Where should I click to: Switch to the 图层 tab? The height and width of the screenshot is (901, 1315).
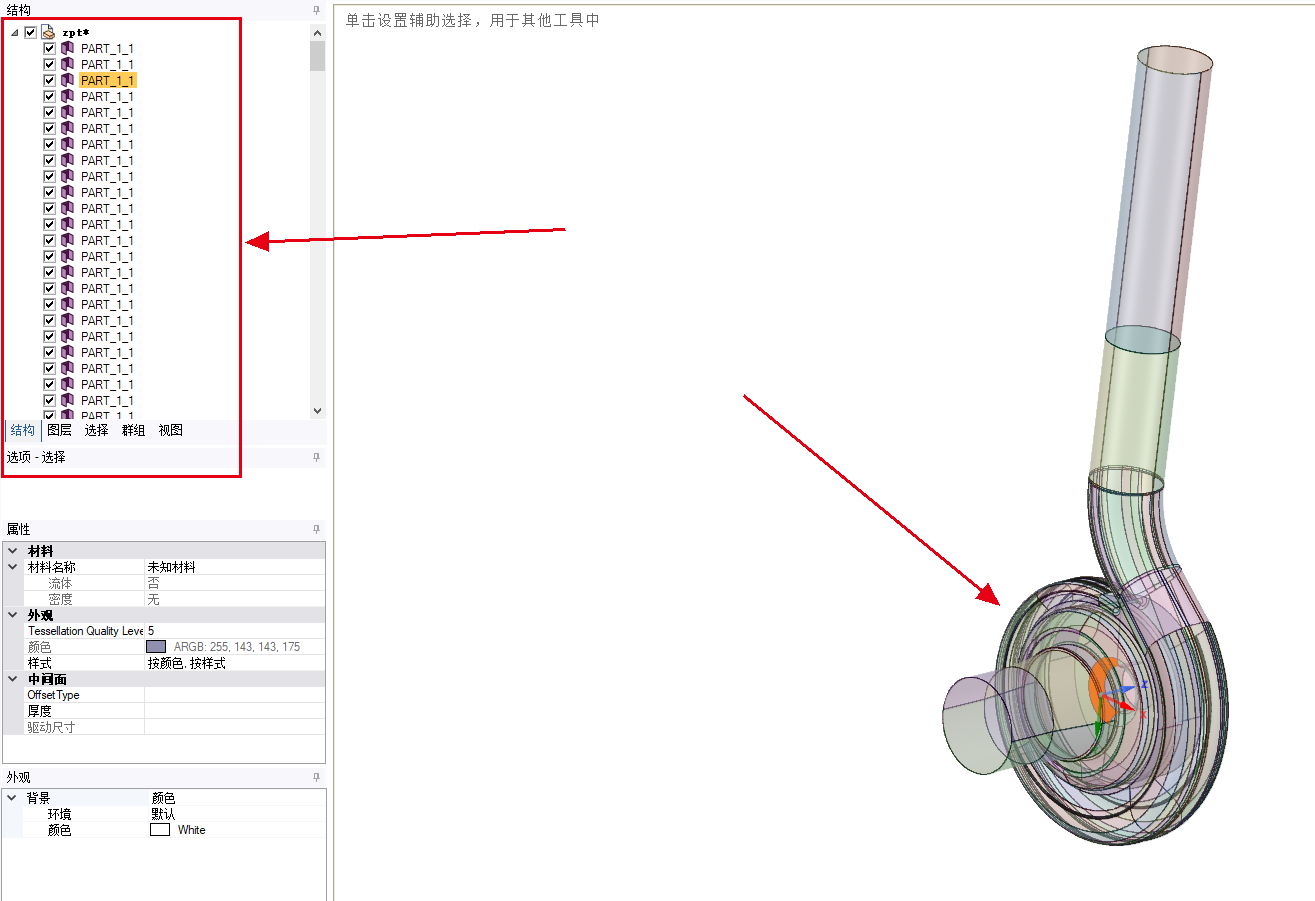tap(59, 430)
